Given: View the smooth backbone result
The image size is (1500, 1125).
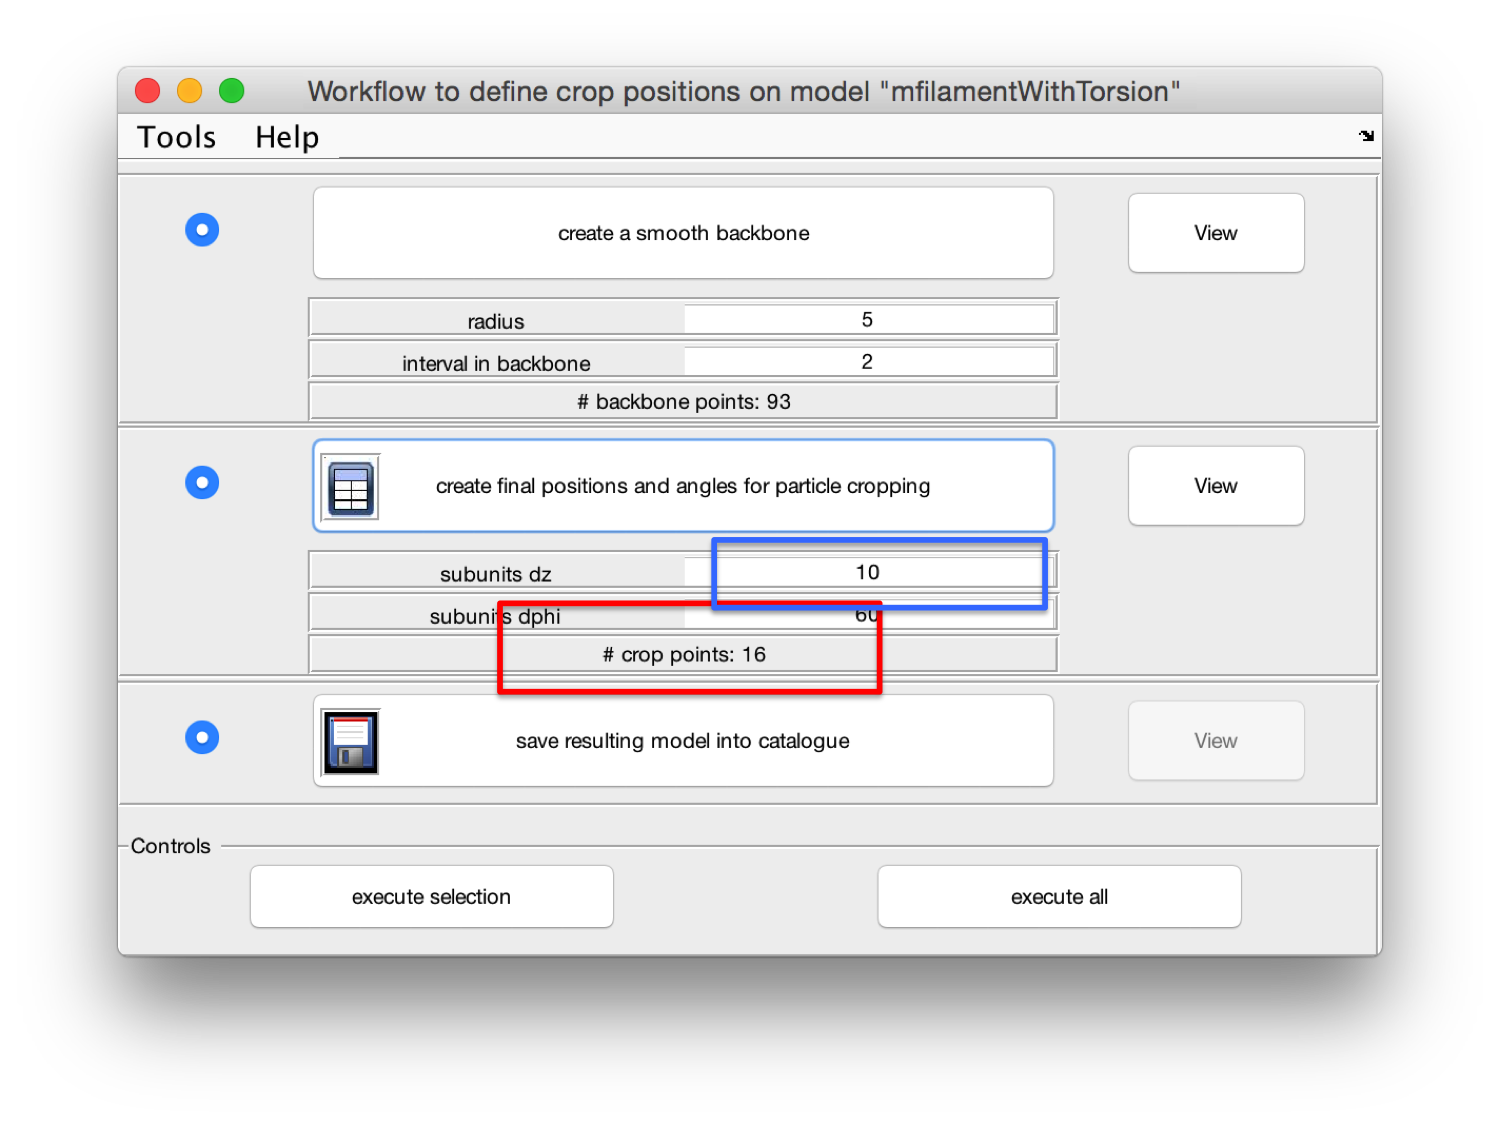Looking at the screenshot, I should (x=1216, y=233).
